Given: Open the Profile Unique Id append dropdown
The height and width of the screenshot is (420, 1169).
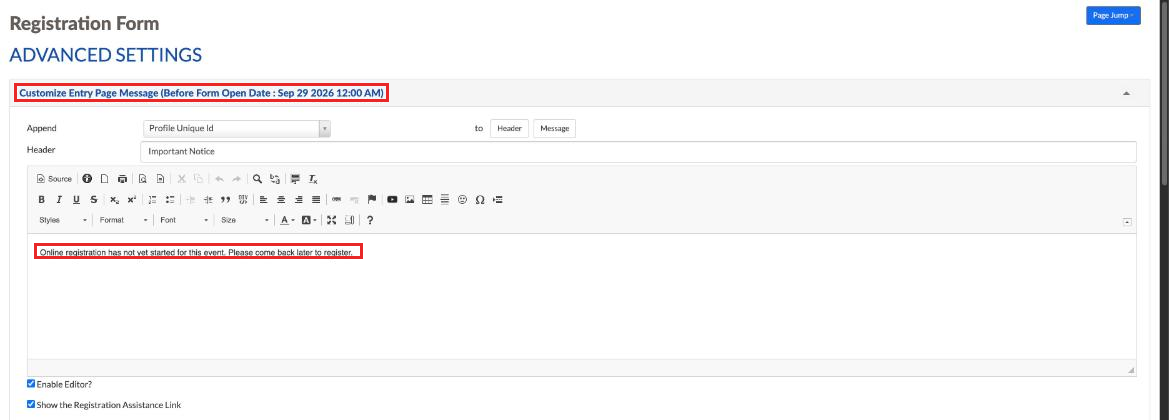Looking at the screenshot, I should (237, 129).
